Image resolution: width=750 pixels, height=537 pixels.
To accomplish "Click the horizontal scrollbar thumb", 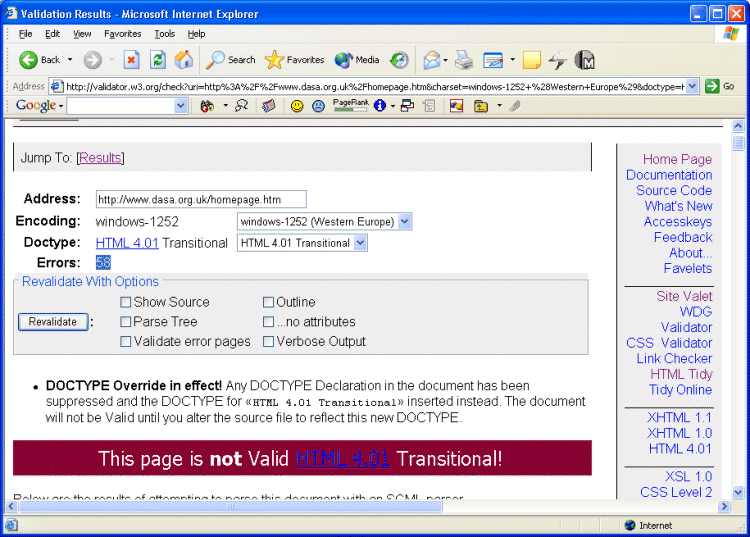I will tap(231, 506).
